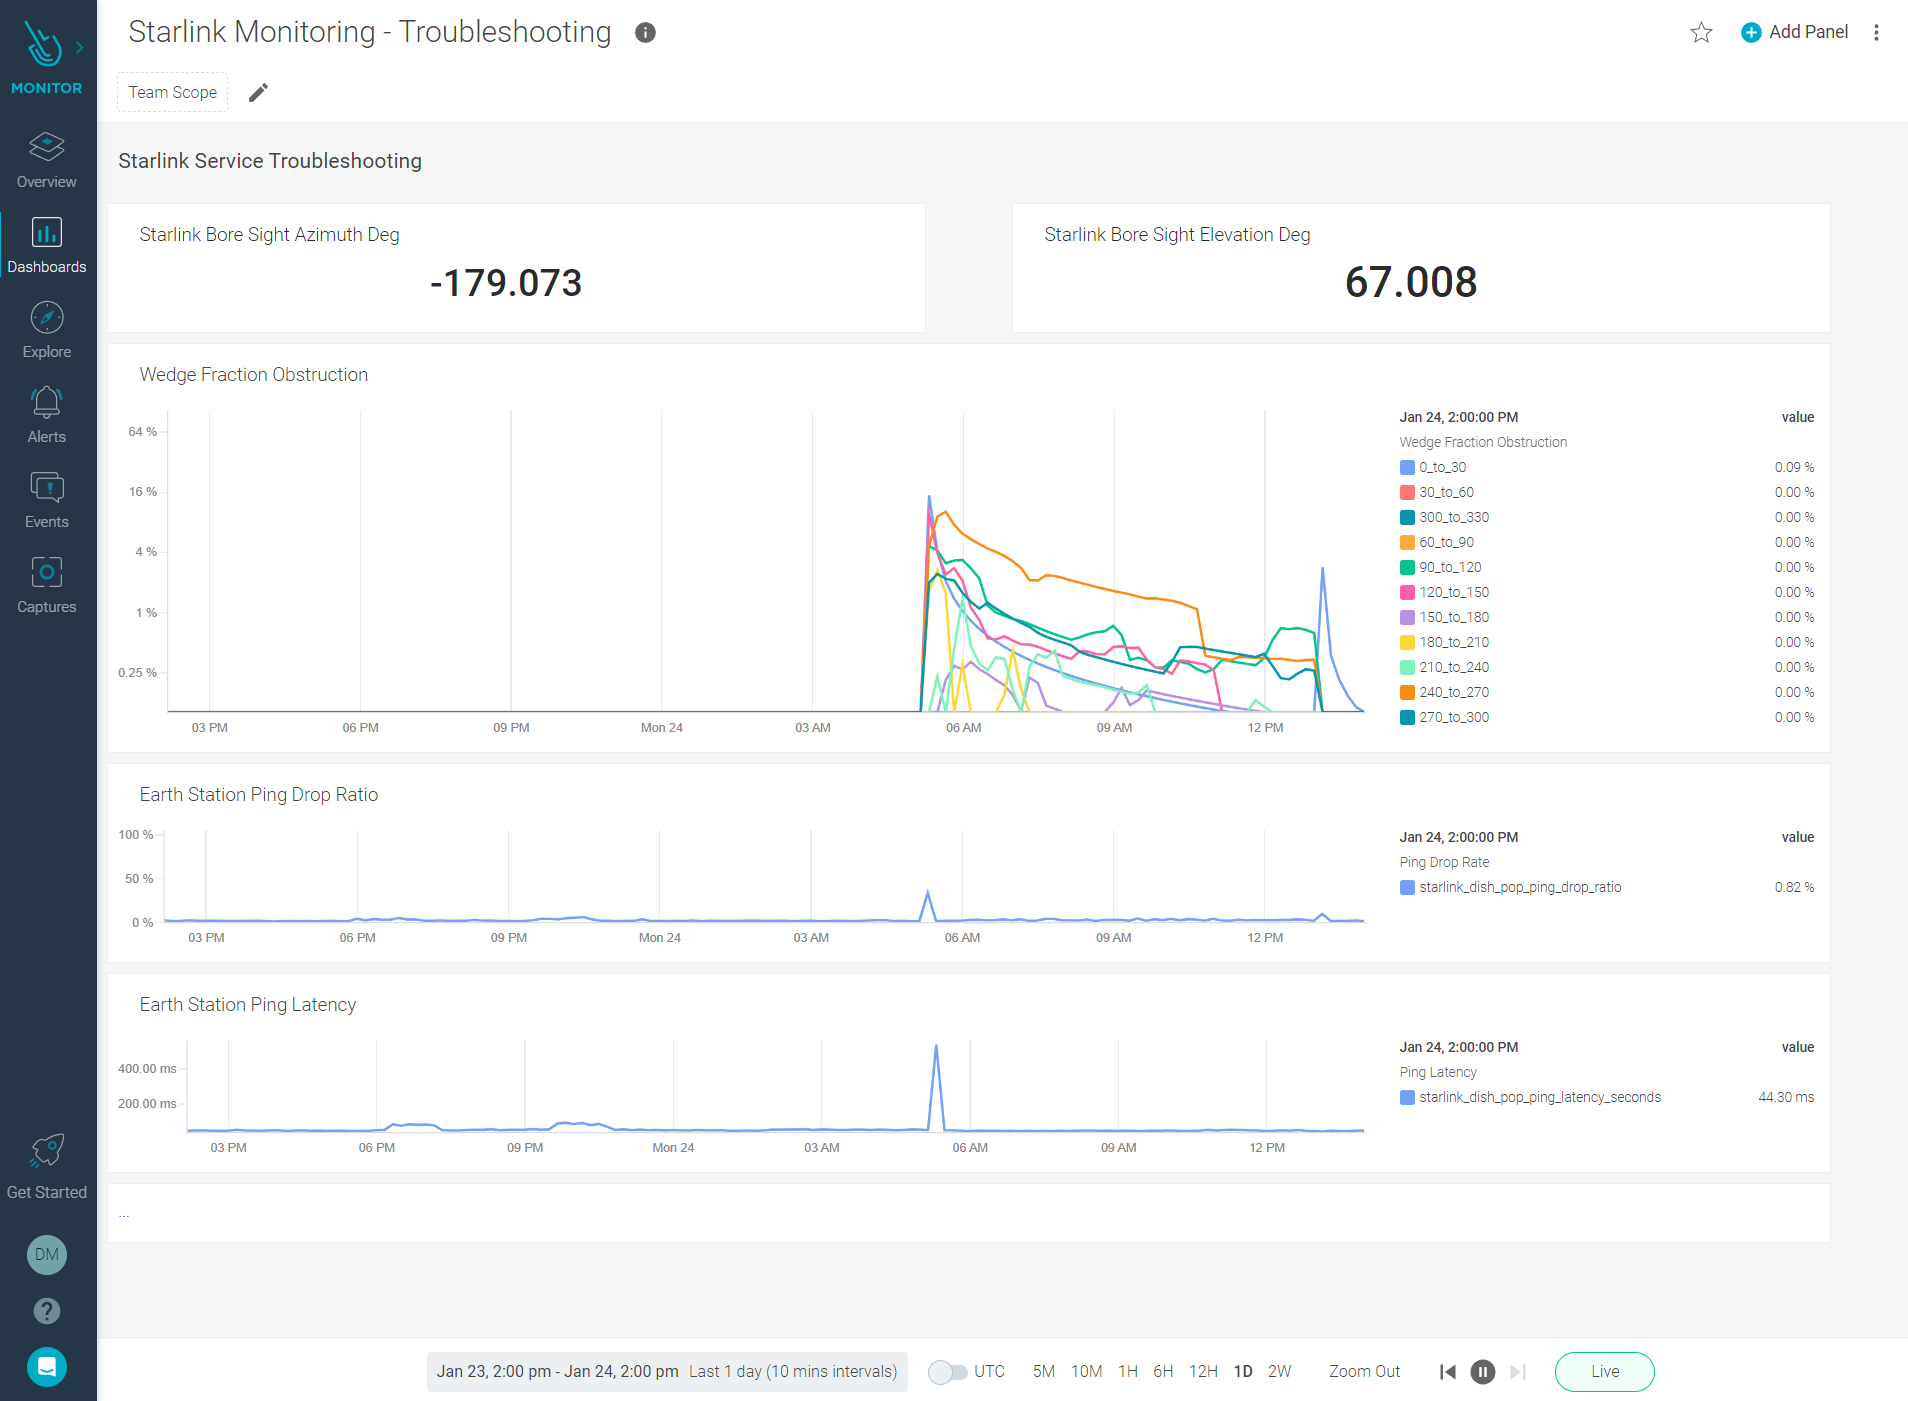1908x1401 pixels.
Task: Click the ellipsis in the empty bottom panel
Action: (x=124, y=1214)
